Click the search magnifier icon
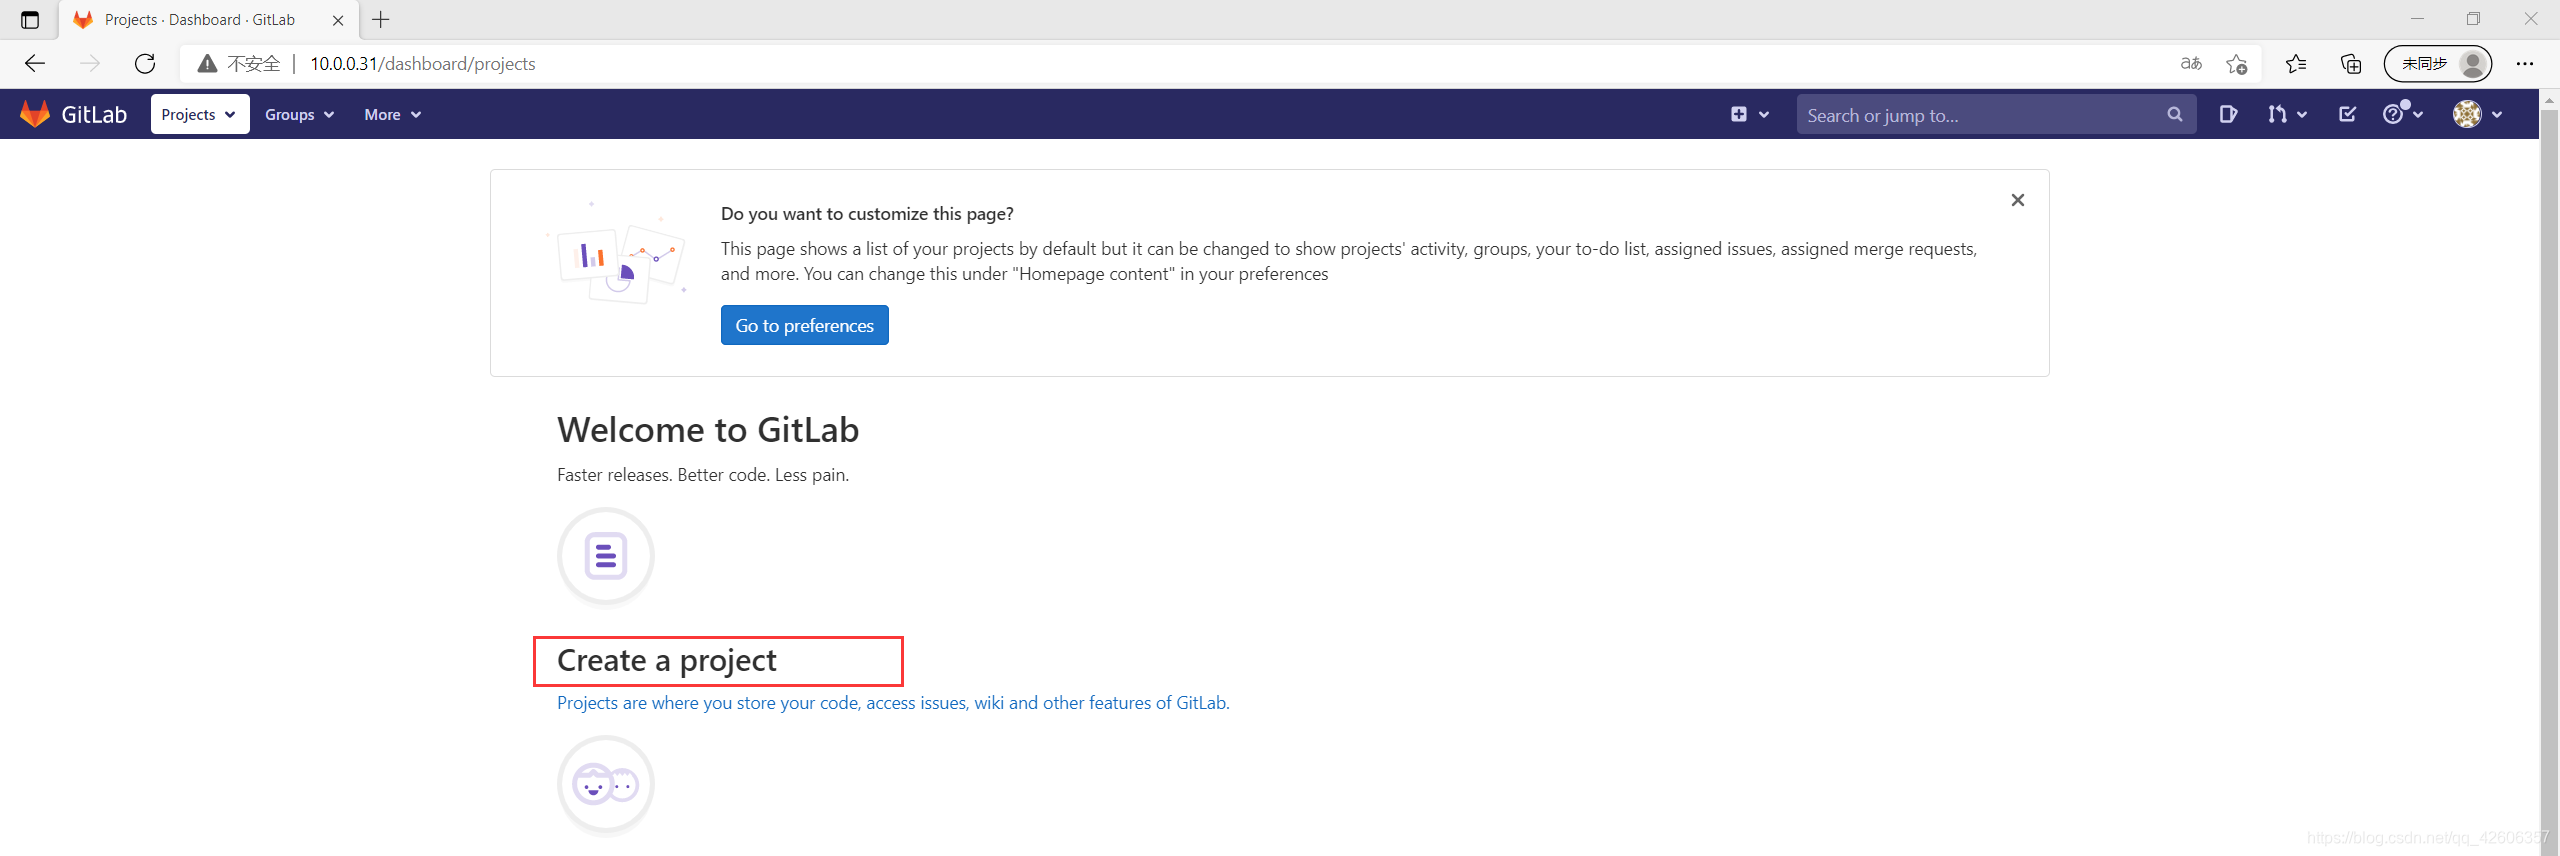The height and width of the screenshot is (856, 2560). click(x=2174, y=114)
